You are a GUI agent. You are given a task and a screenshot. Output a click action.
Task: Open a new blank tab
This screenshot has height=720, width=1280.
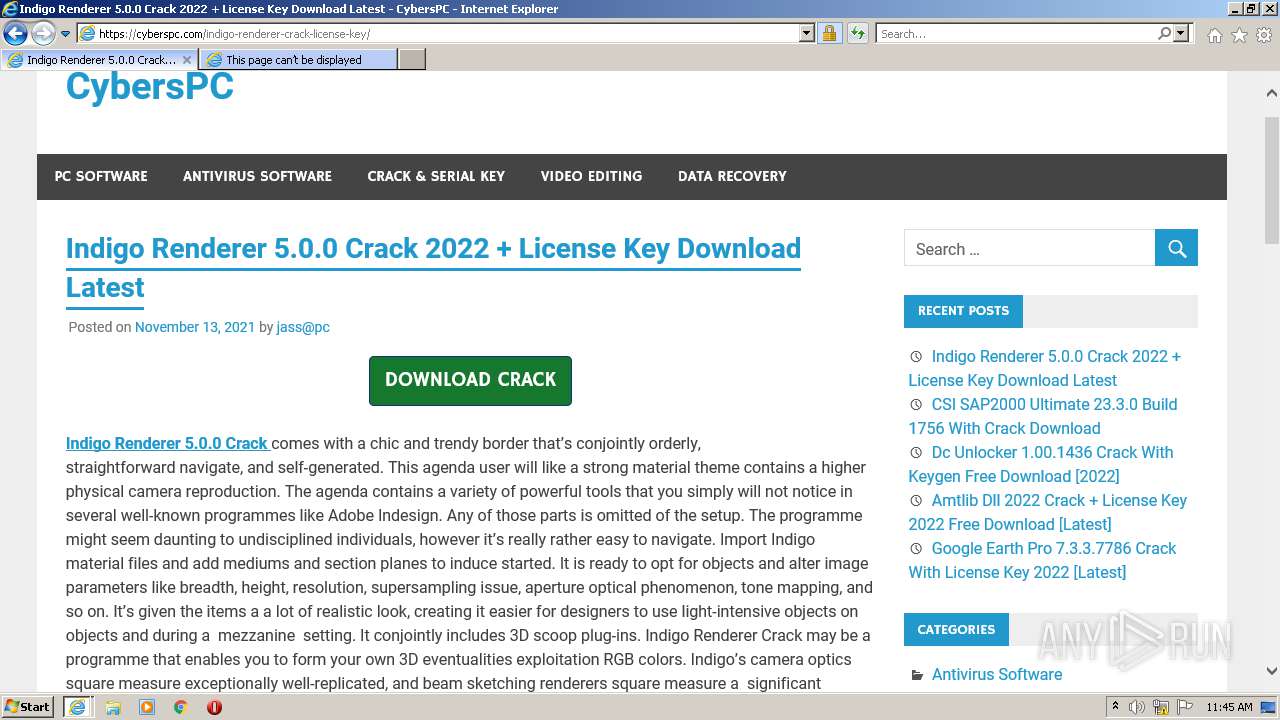click(x=412, y=59)
